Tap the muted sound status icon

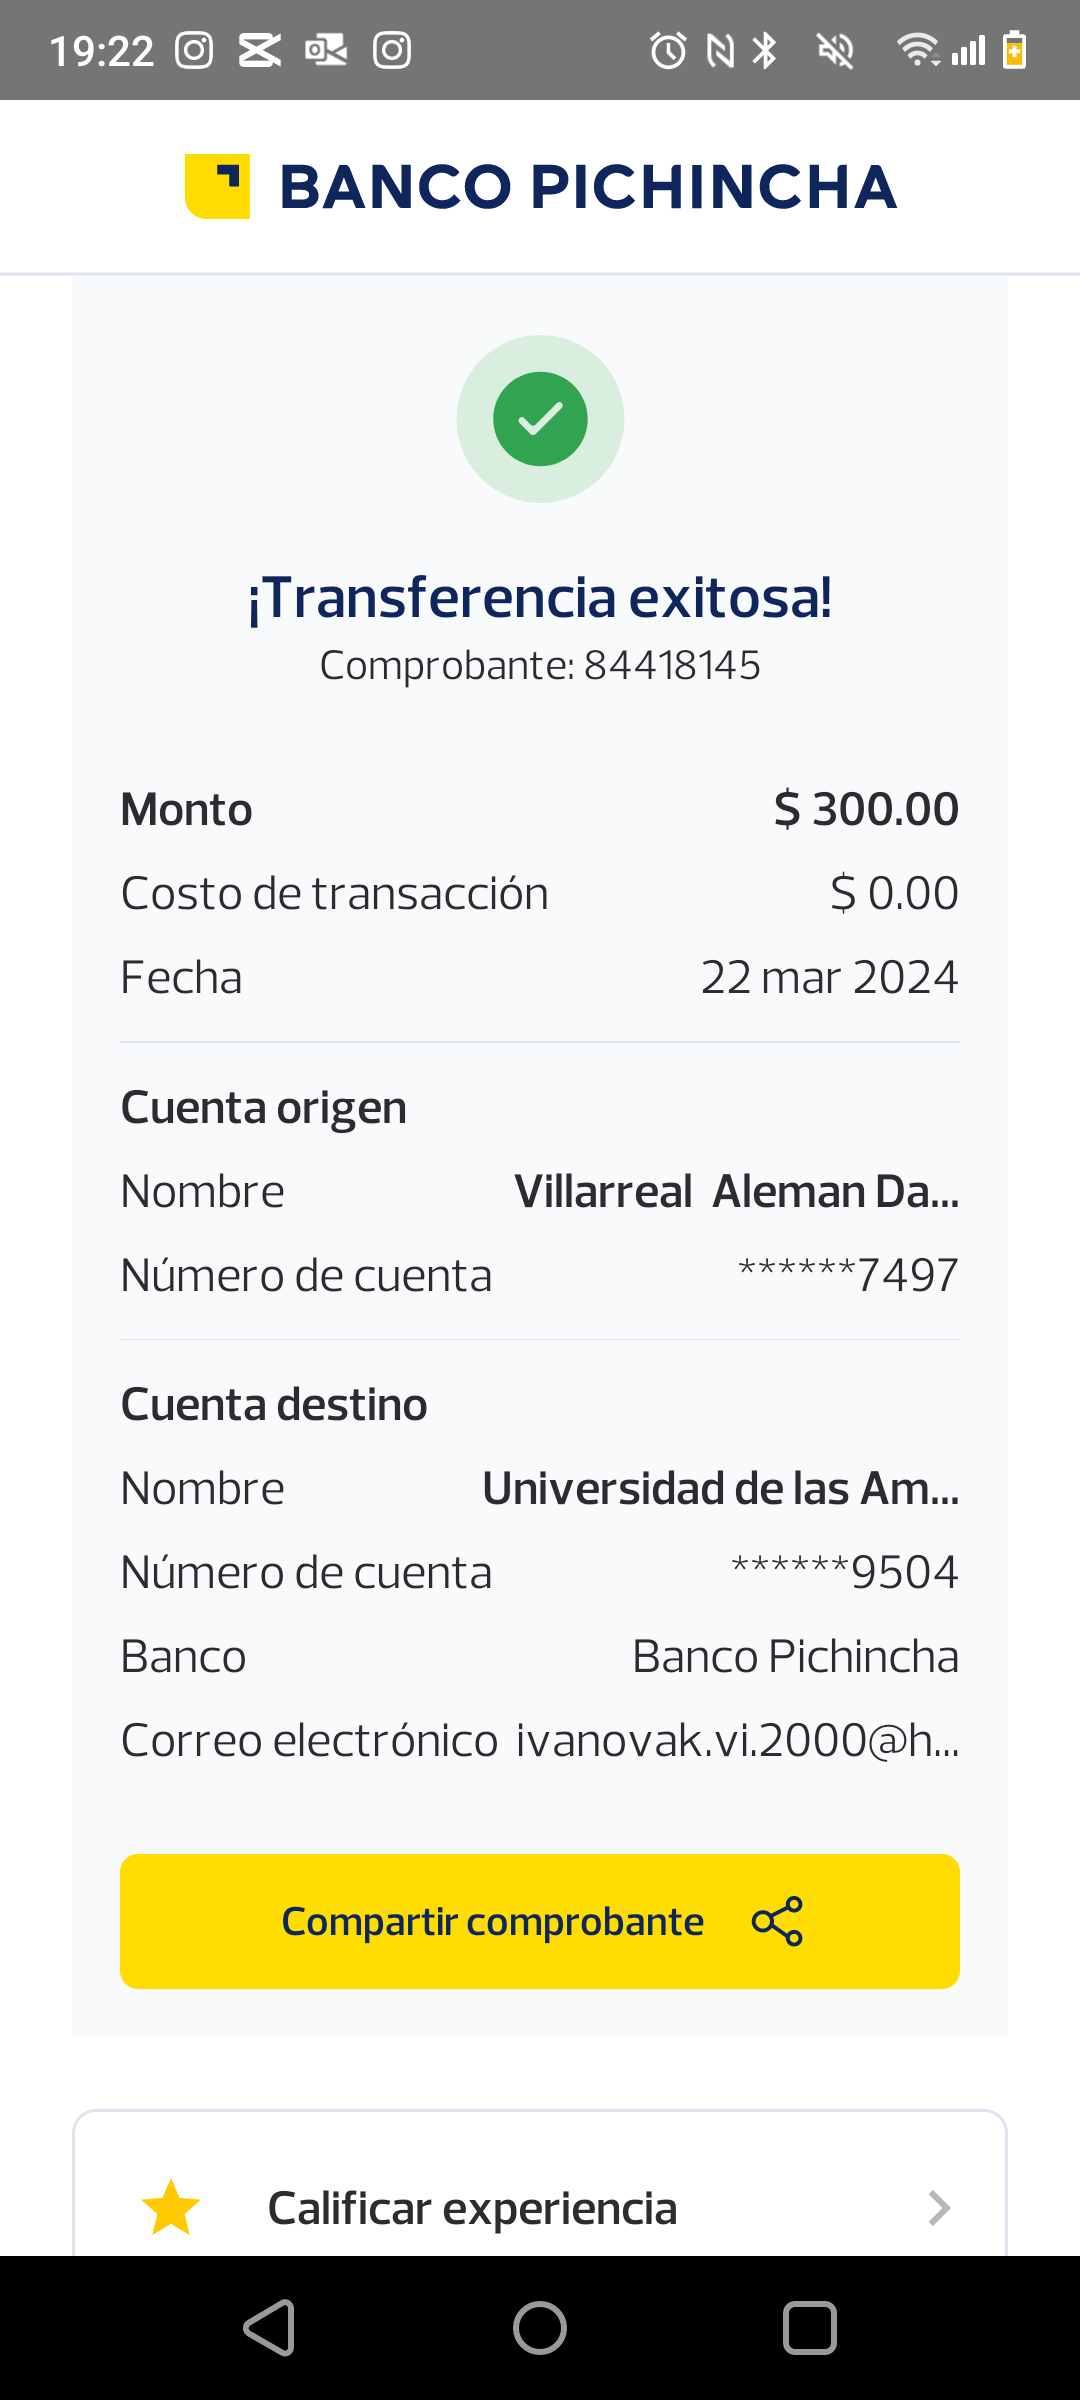(835, 50)
